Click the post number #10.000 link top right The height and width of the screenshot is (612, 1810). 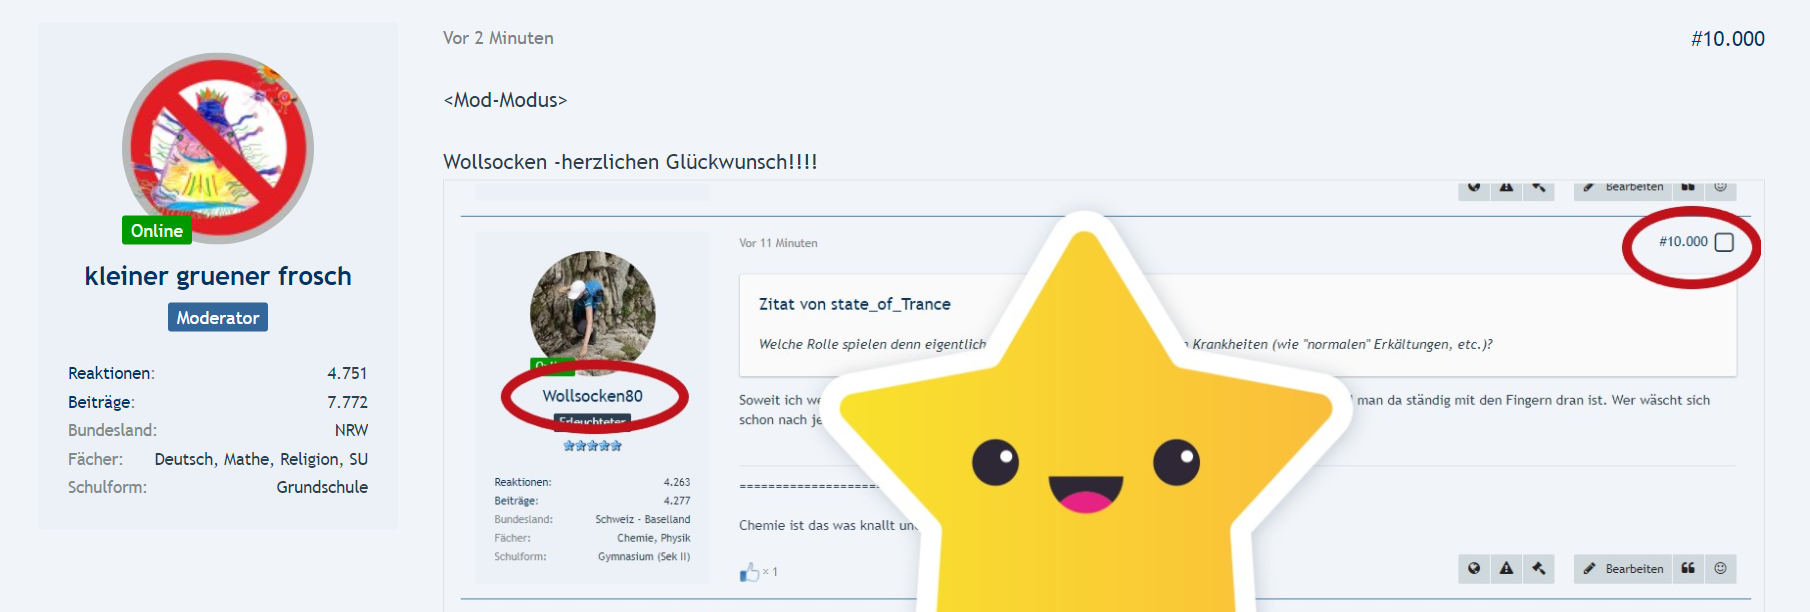1728,39
